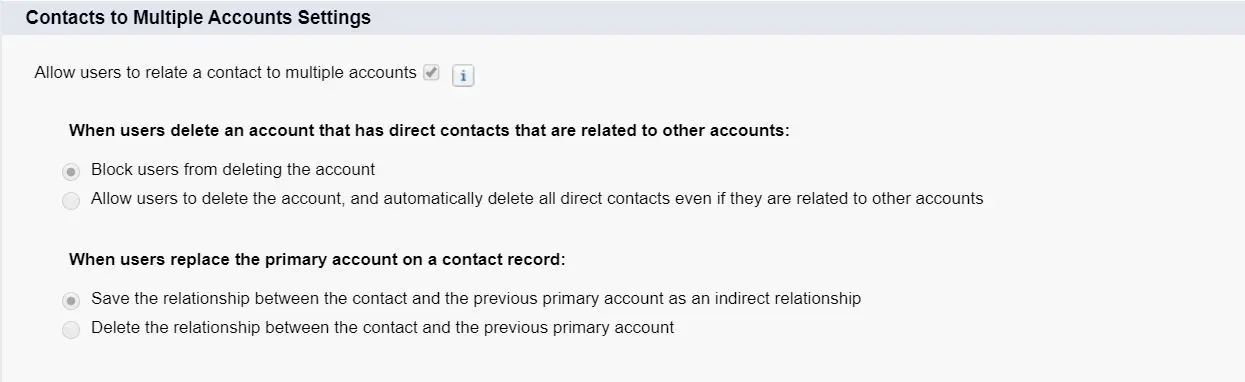Choose allowing account deletion with direct contacts
This screenshot has height=382, width=1245.
[71, 201]
